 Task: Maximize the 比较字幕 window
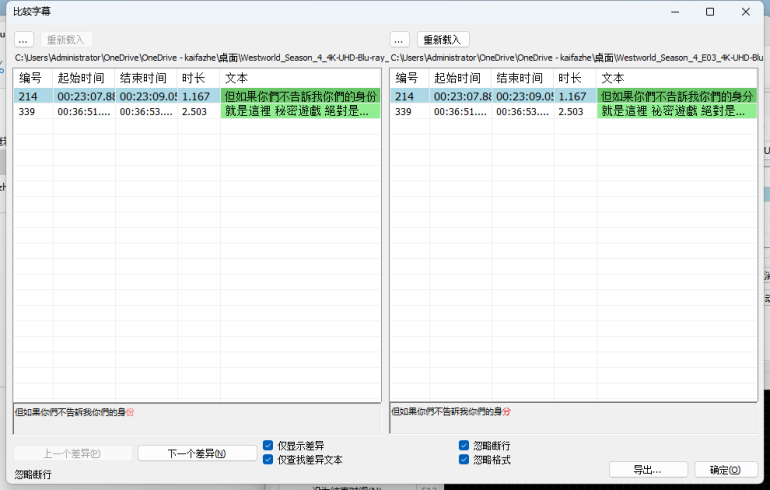tap(710, 12)
